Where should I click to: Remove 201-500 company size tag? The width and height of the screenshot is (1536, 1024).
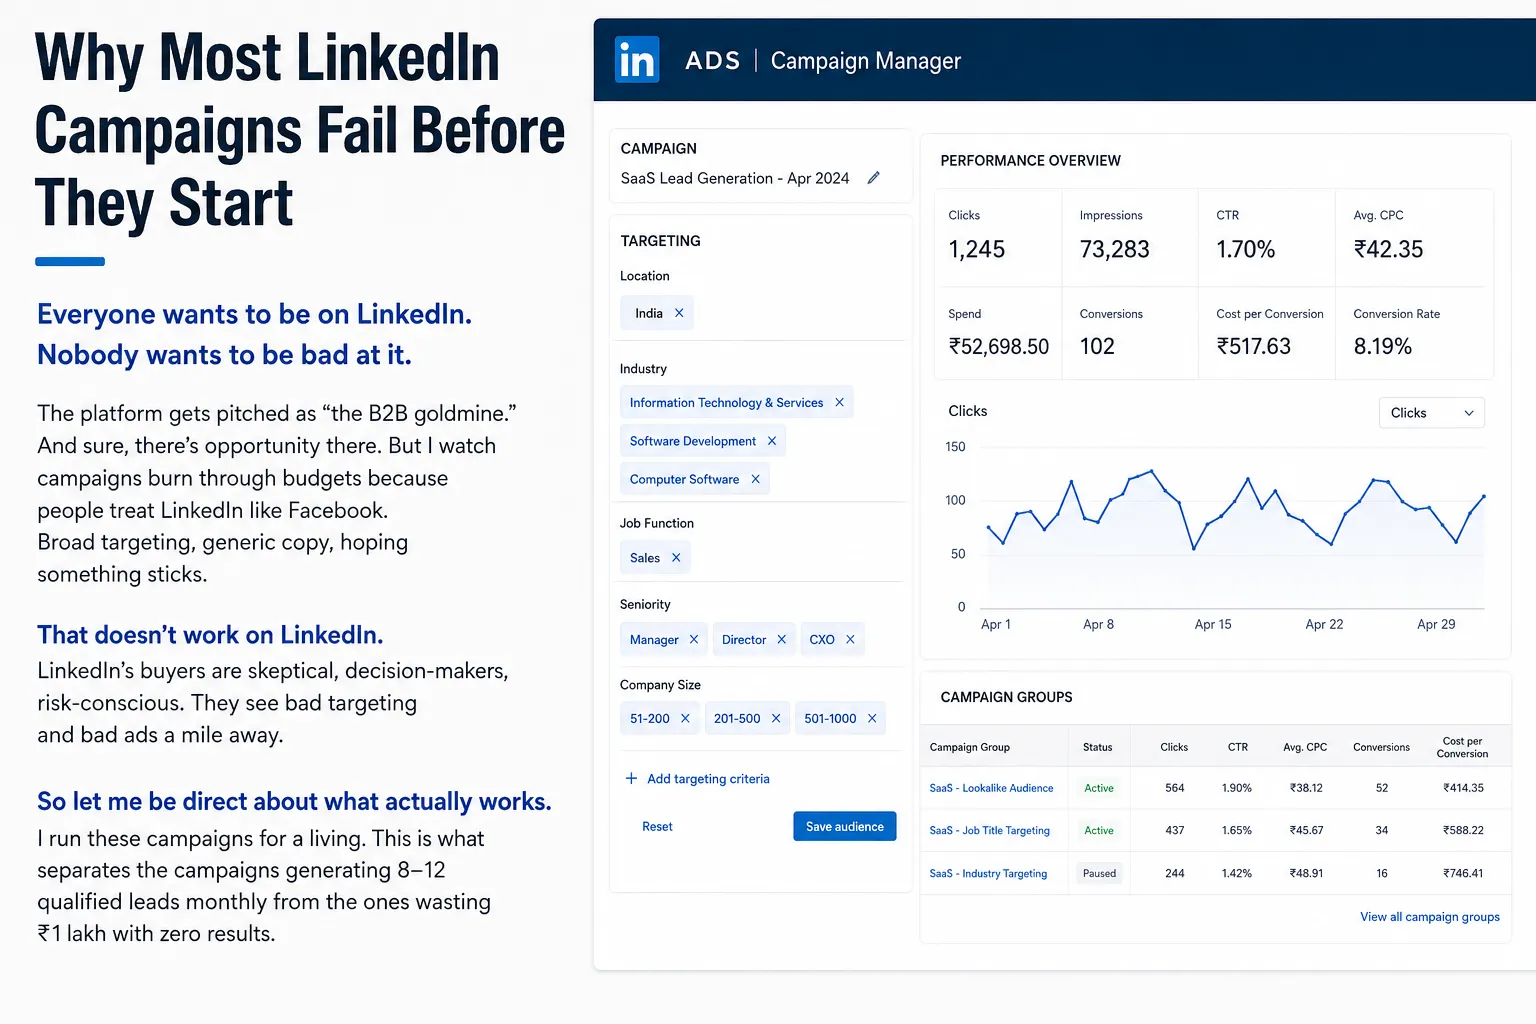click(x=776, y=719)
